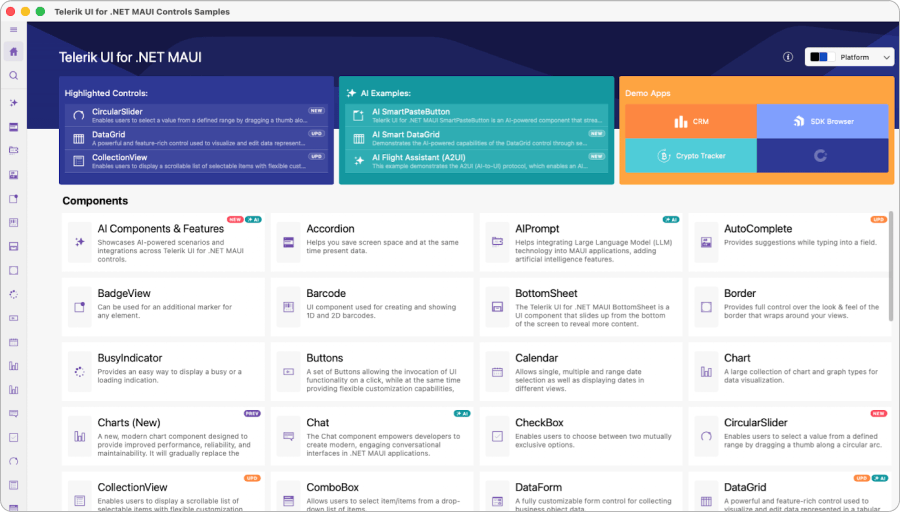Open the Chart component card
Viewport: 900px width, 512px height.
click(x=789, y=371)
